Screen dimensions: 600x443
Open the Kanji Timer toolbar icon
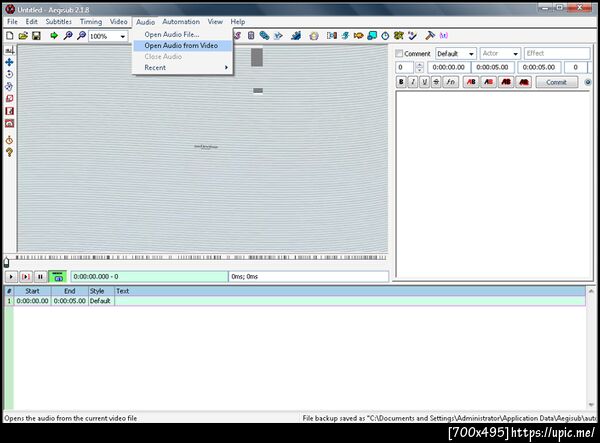tap(399, 36)
